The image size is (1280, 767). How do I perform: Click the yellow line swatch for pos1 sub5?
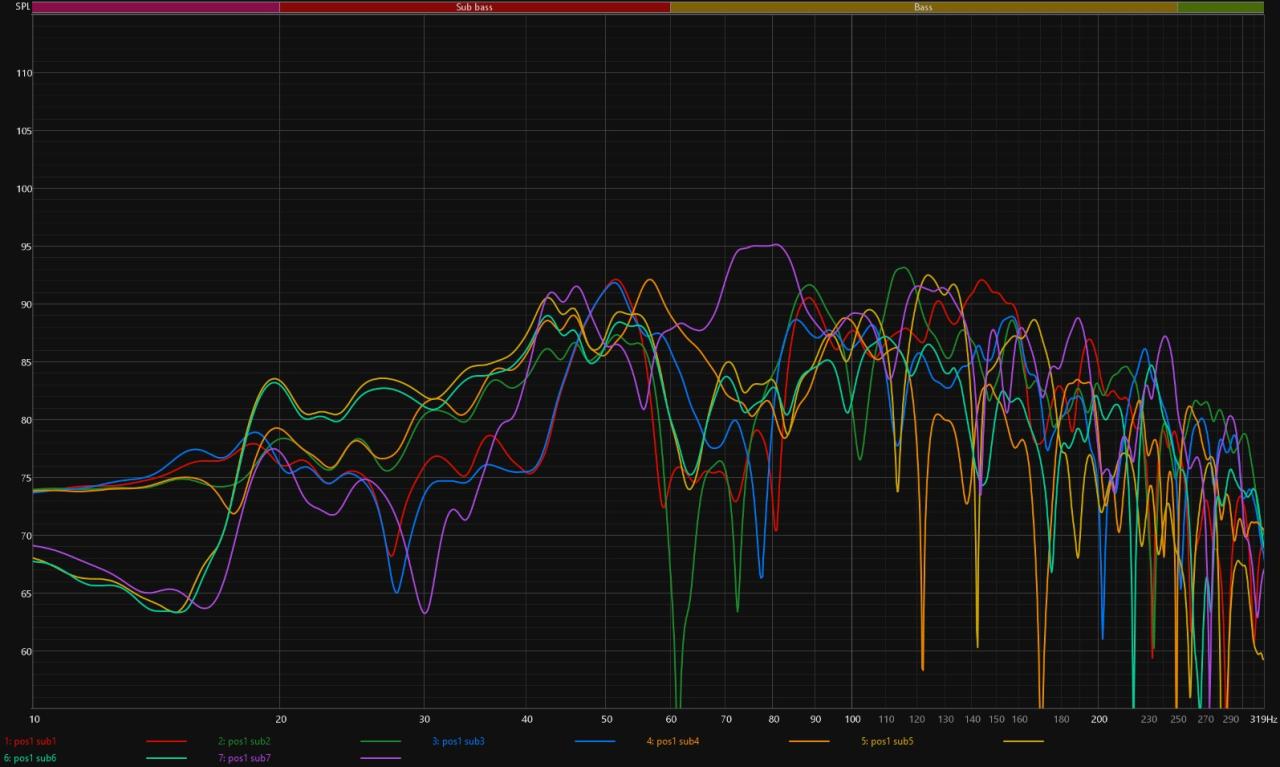[x=1023, y=741]
